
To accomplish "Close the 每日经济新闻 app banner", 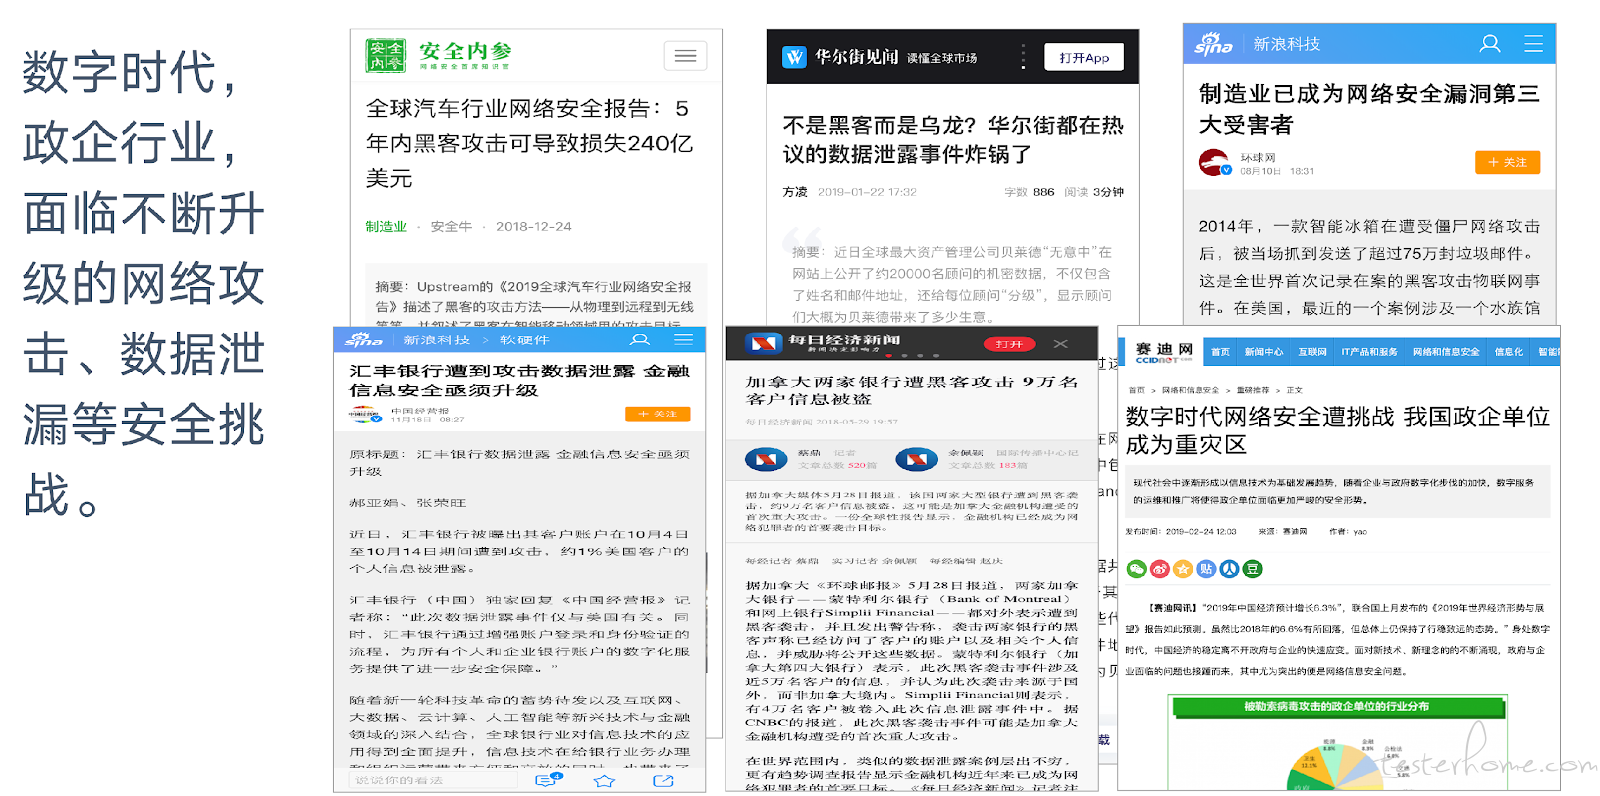I will (1060, 344).
